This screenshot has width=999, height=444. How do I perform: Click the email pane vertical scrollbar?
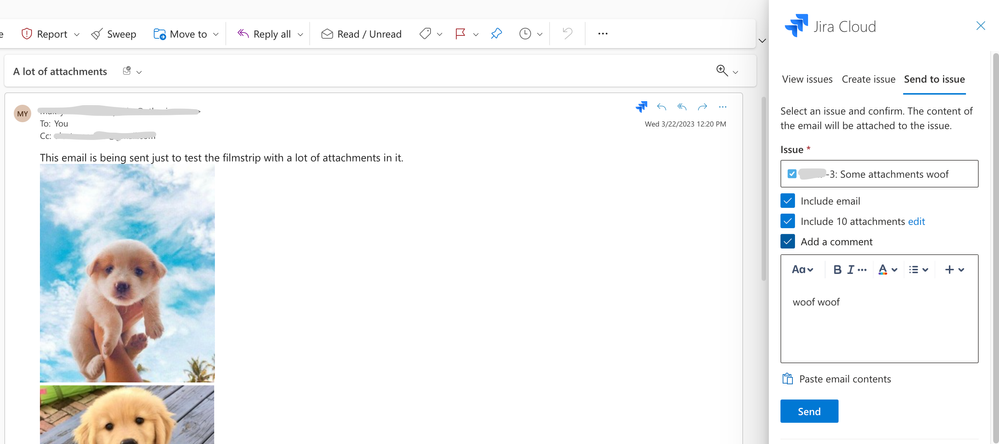coord(765,188)
